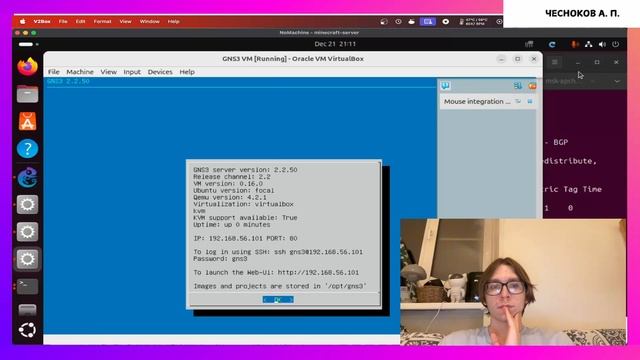Open the Ubuntu volume icon

tap(602, 44)
